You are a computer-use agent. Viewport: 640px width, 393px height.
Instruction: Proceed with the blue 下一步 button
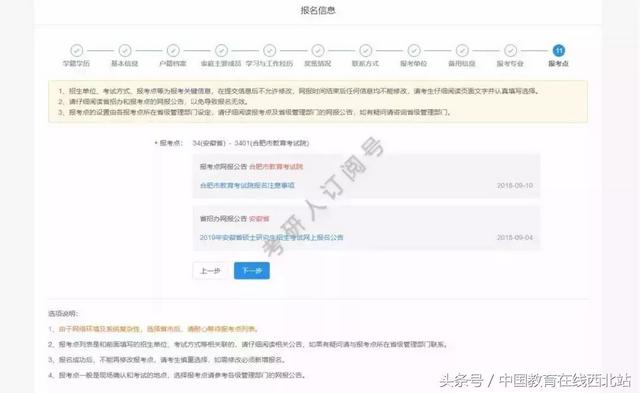pos(252,271)
